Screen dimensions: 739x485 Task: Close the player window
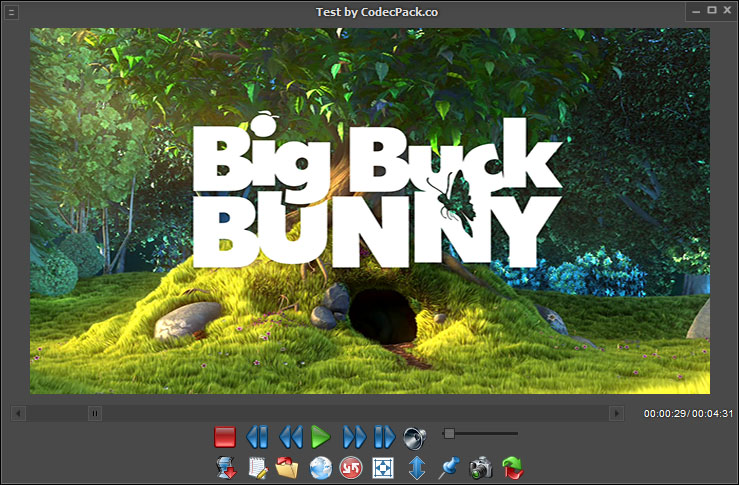pyautogui.click(x=727, y=10)
